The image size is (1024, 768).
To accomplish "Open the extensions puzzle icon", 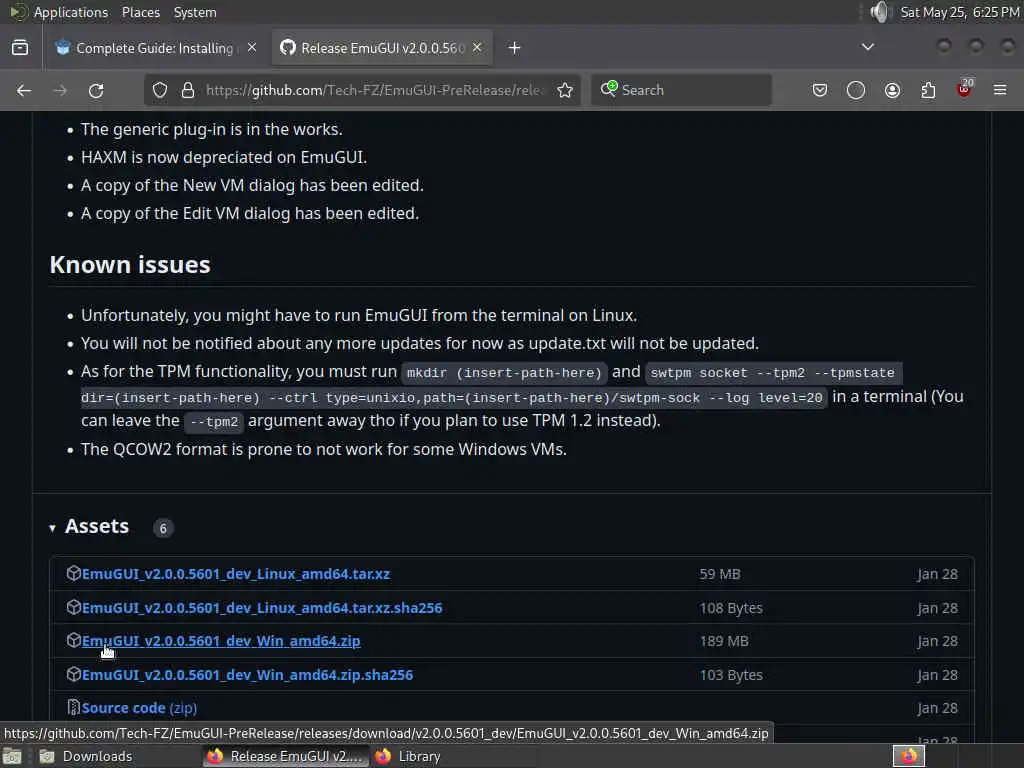I will 928,90.
